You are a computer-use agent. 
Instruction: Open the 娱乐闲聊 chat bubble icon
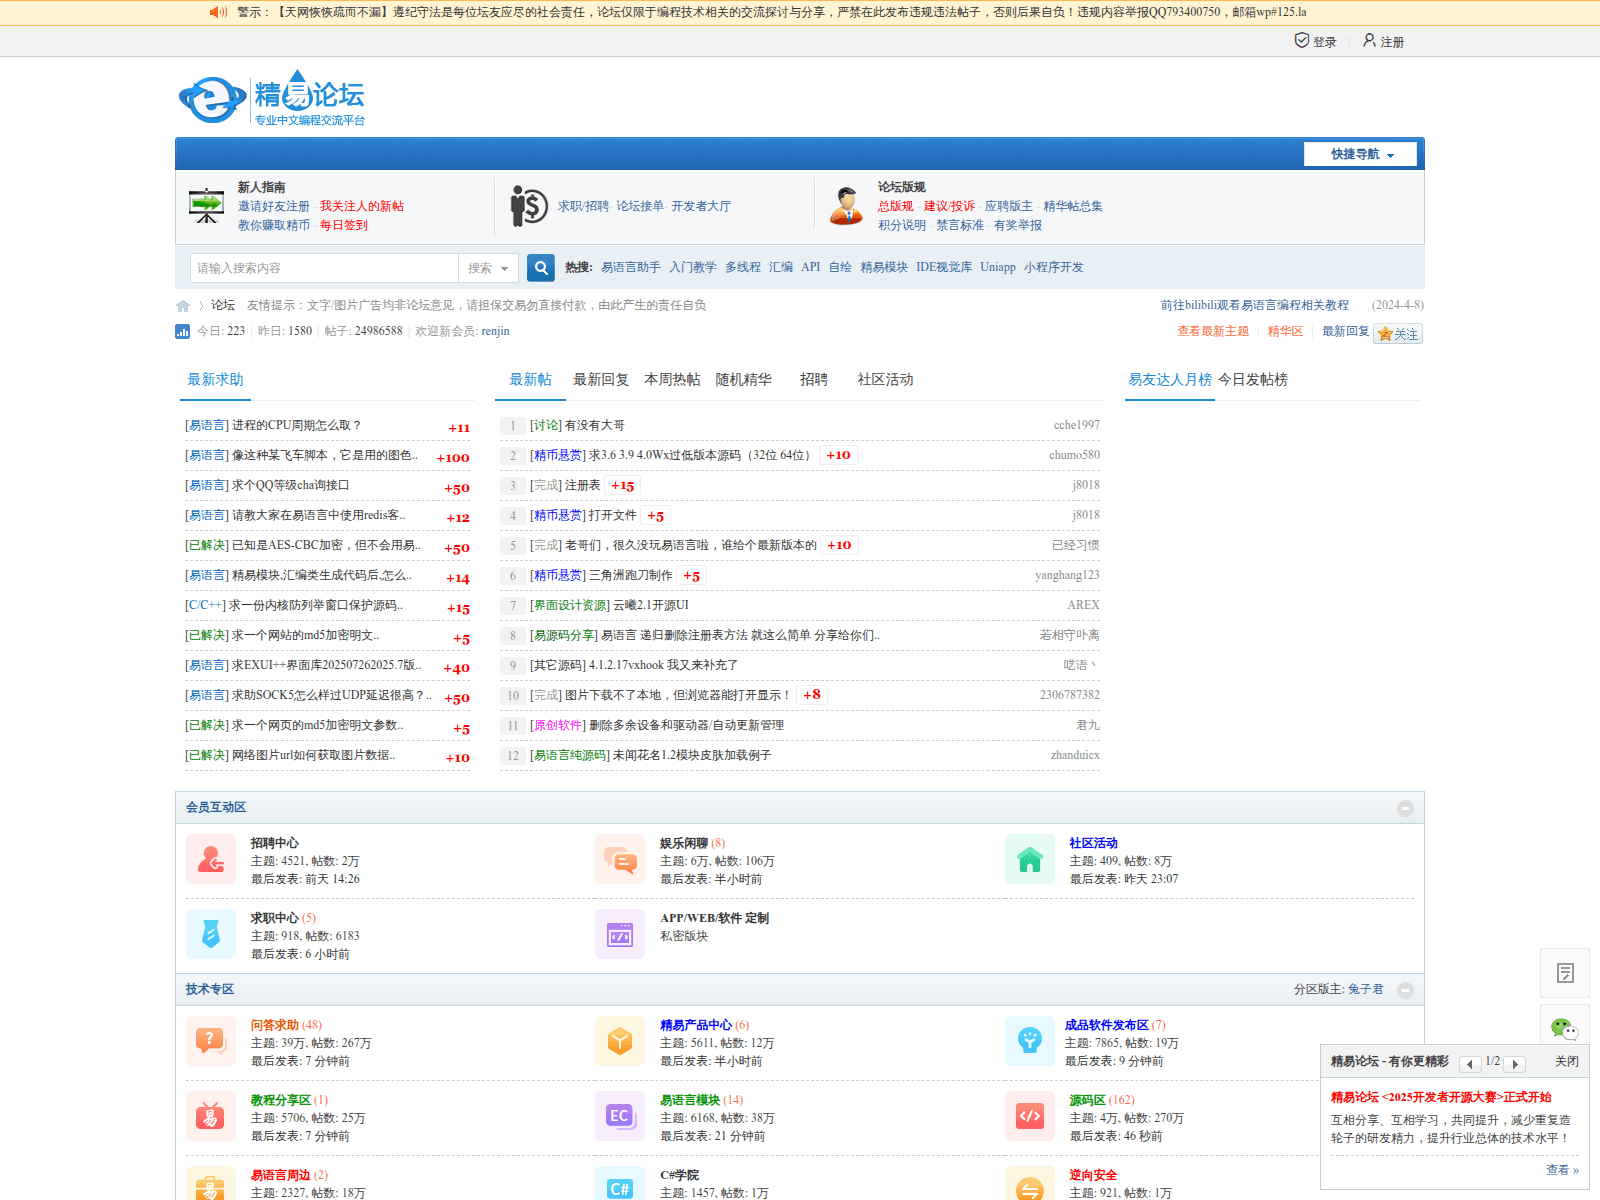click(x=620, y=860)
